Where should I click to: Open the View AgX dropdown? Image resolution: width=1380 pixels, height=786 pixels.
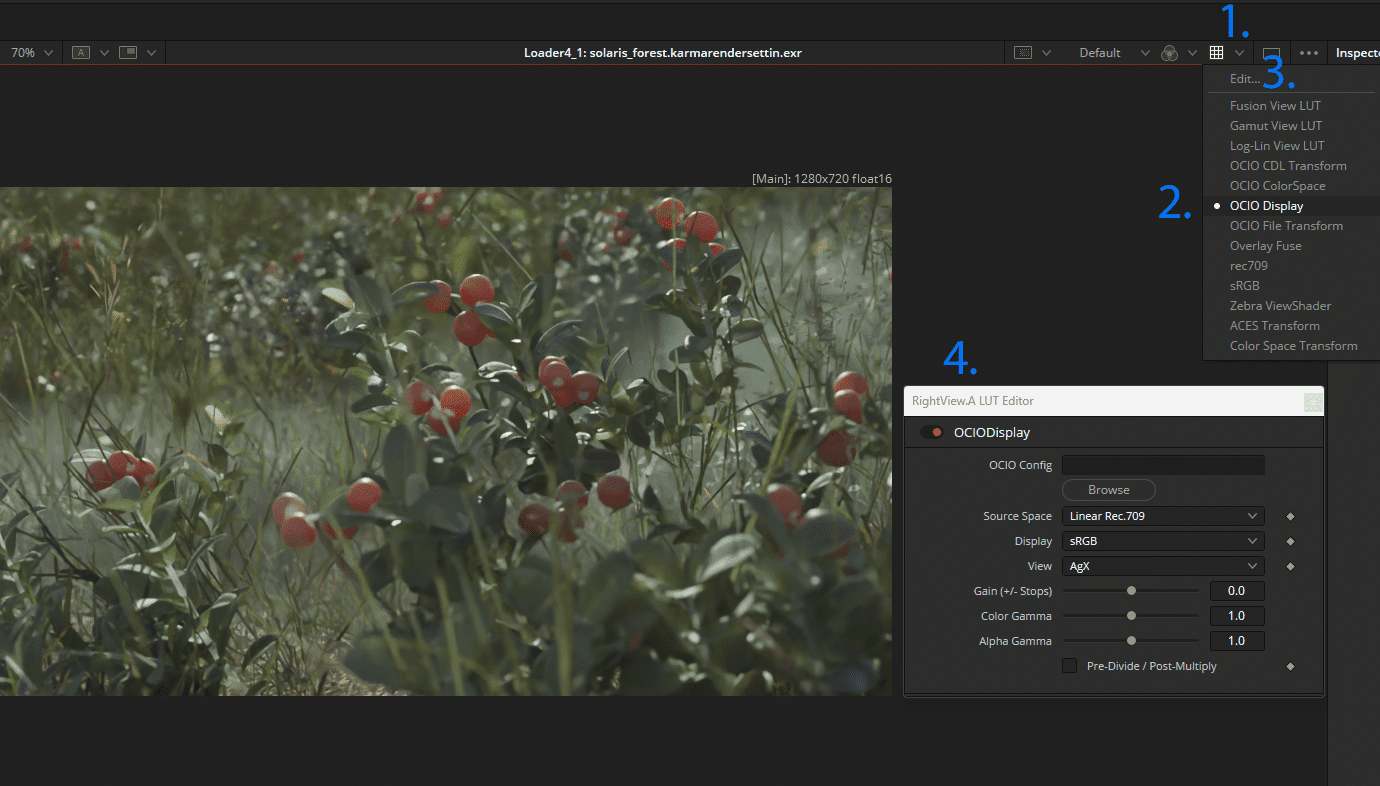click(1162, 566)
